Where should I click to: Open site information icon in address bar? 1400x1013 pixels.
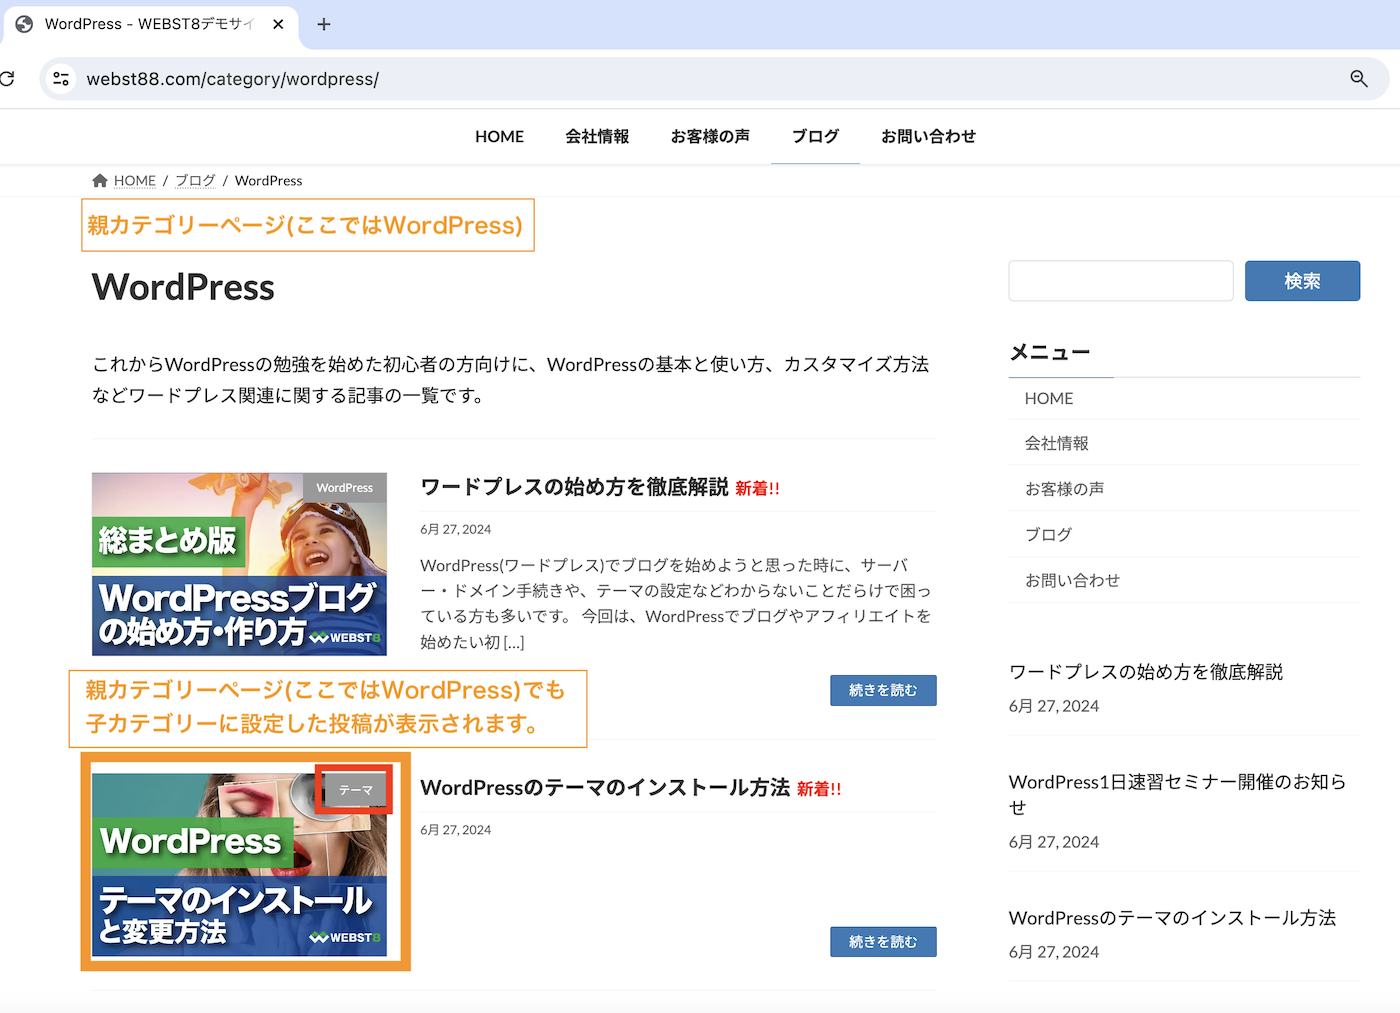pyautogui.click(x=61, y=78)
